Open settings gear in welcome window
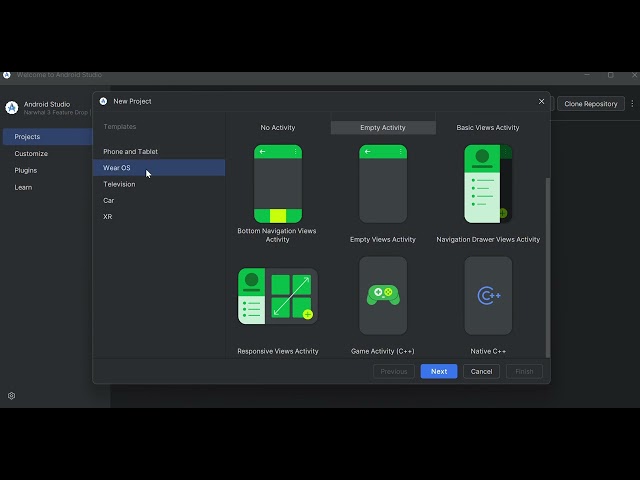640x480 pixels. 11,396
